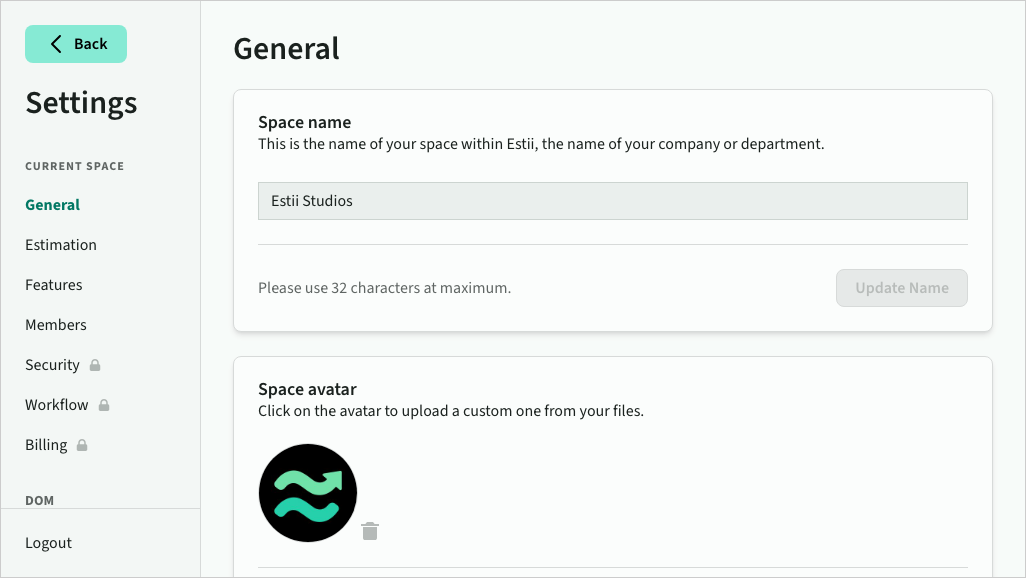1026x578 pixels.
Task: Click the lock icon beside Billing
Action: [82, 445]
